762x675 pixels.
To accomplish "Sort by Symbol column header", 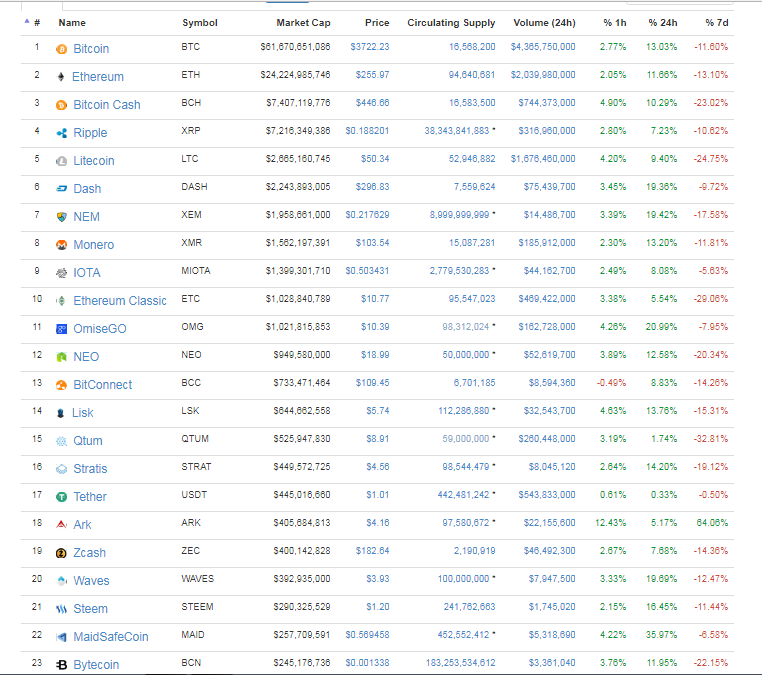I will [200, 23].
